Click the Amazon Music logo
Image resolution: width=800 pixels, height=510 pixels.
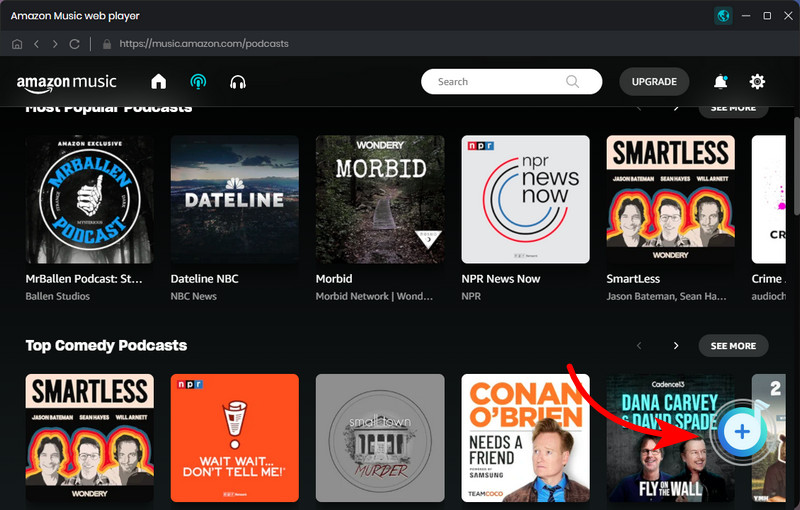pos(67,83)
